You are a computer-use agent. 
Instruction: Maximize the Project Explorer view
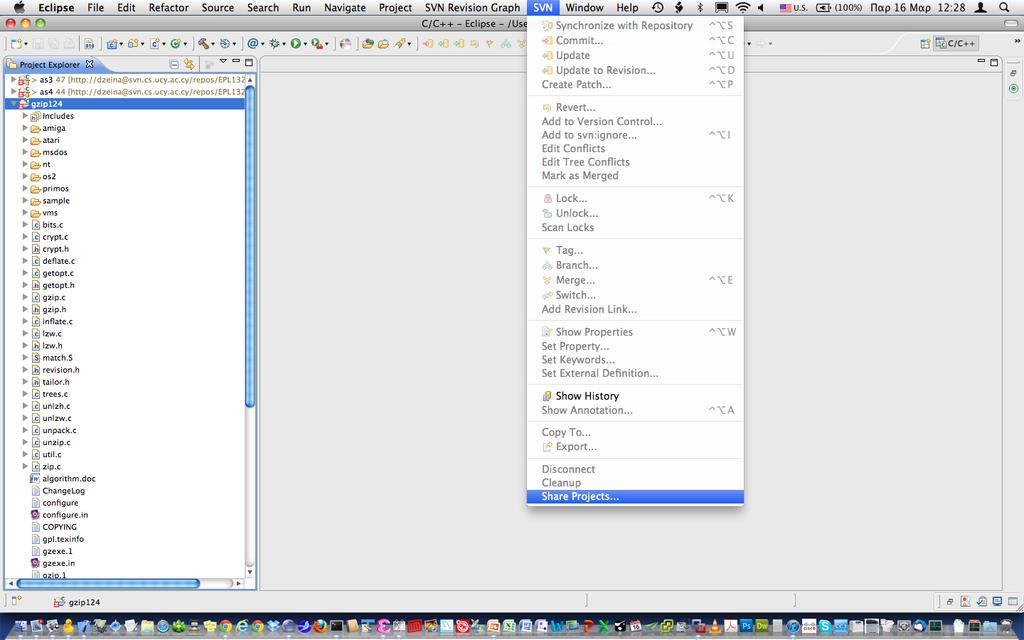click(x=249, y=63)
